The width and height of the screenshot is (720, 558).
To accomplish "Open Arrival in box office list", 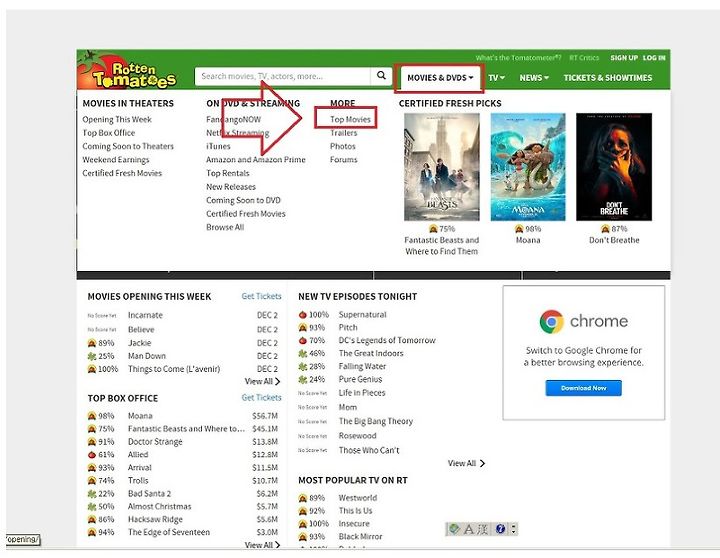I will pyautogui.click(x=140, y=468).
